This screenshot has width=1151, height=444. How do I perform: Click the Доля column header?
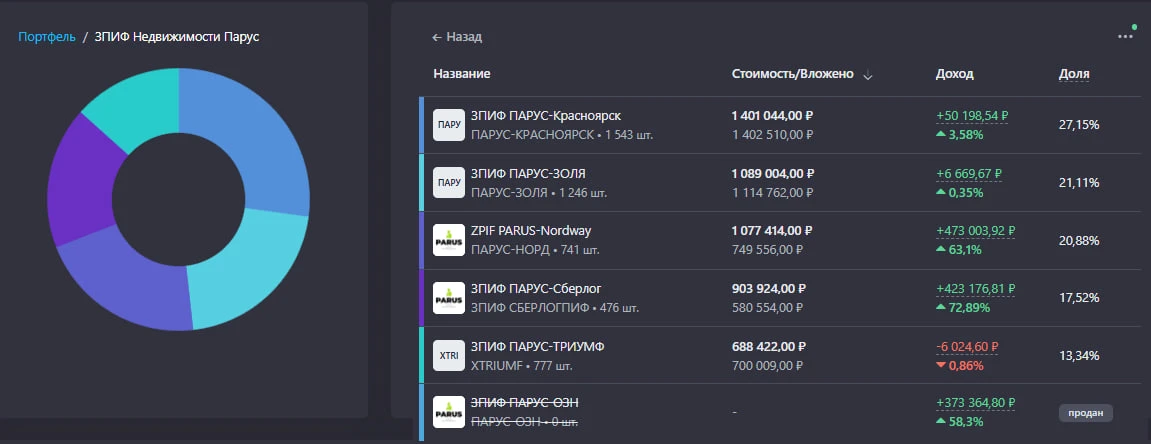(x=1074, y=74)
